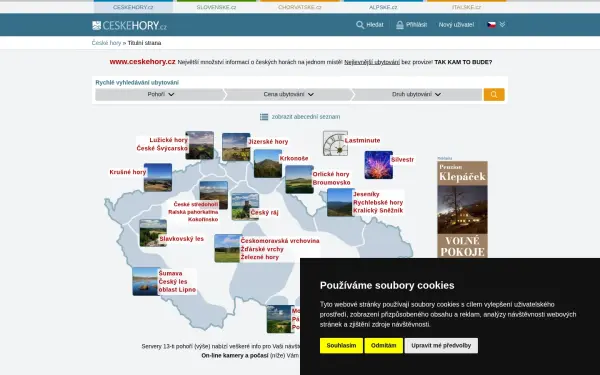Click the Krkonoše label

[294, 158]
